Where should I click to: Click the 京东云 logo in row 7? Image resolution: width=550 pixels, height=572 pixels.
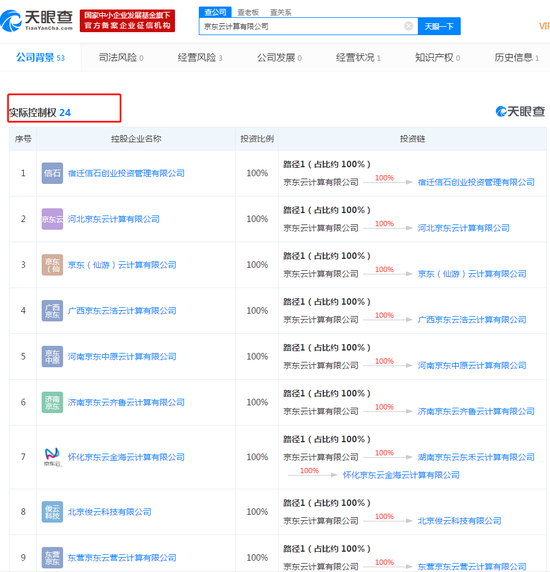[x=52, y=457]
